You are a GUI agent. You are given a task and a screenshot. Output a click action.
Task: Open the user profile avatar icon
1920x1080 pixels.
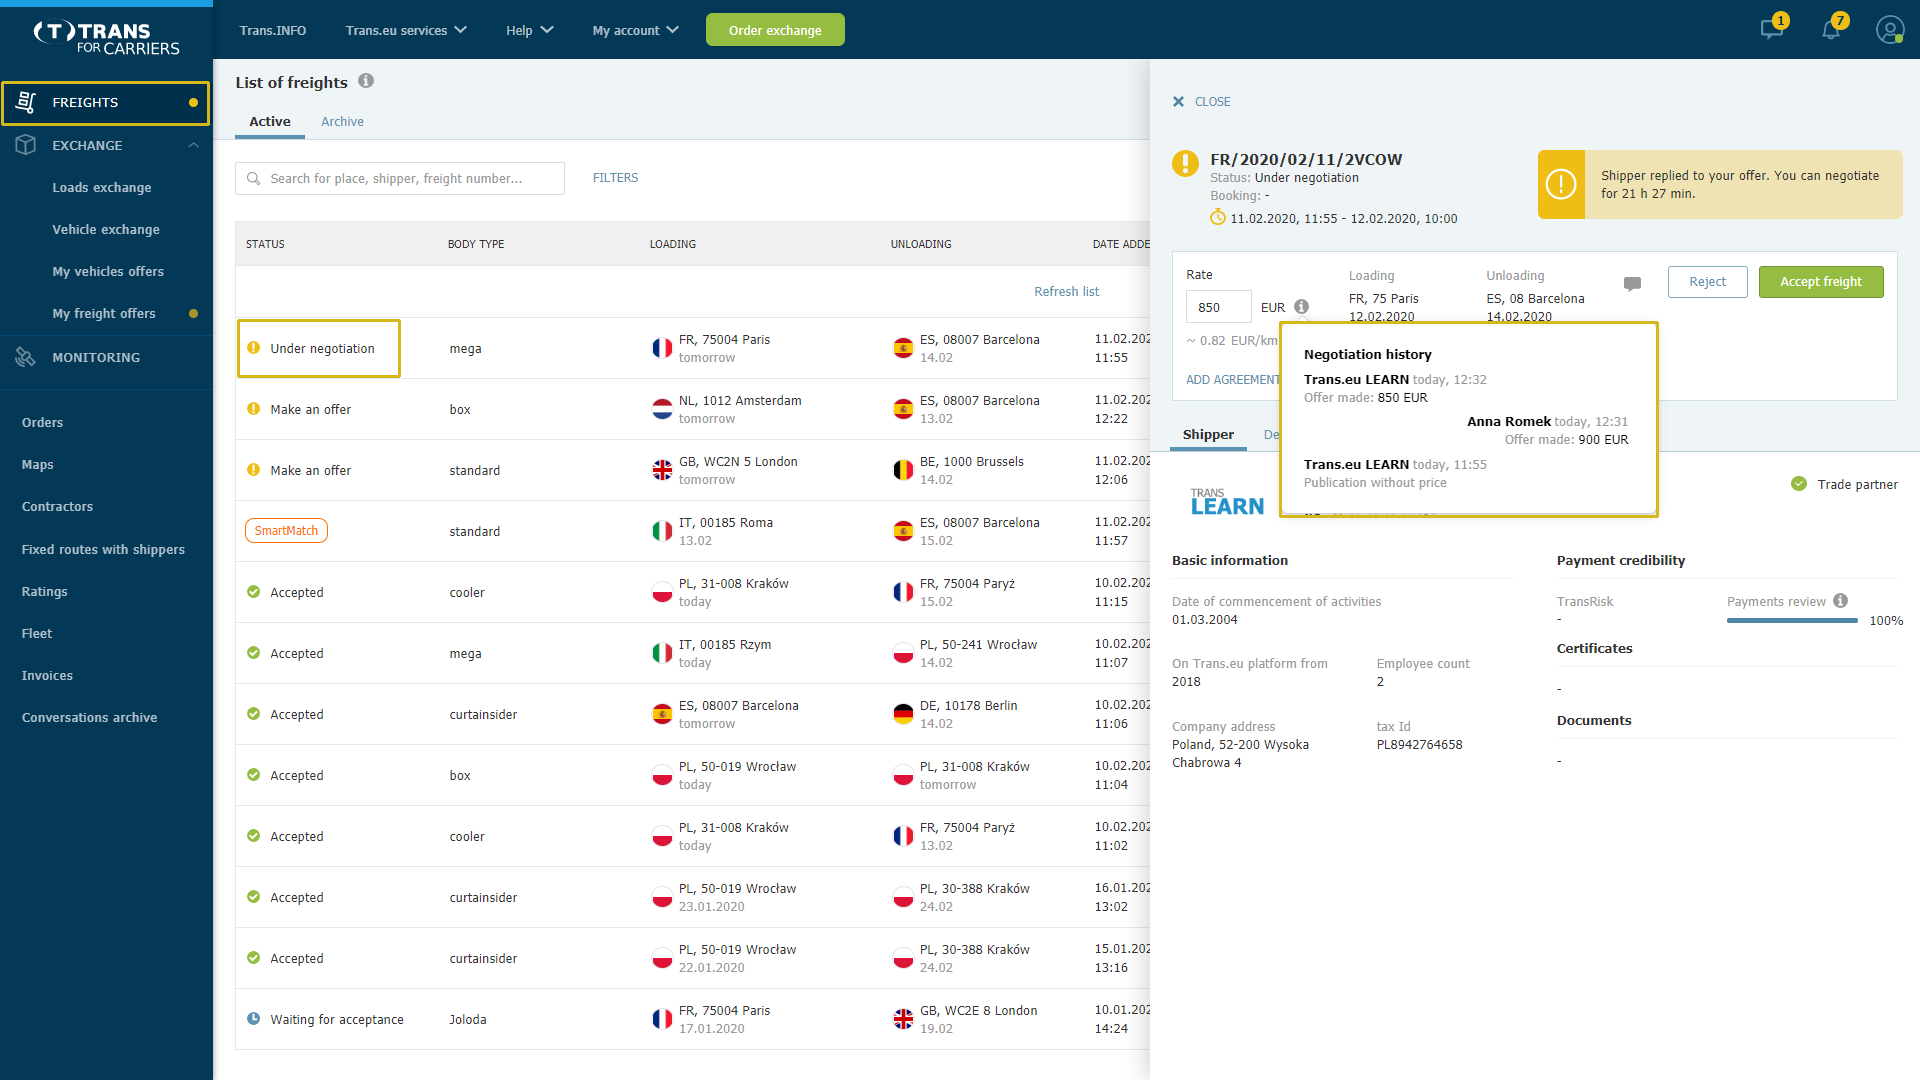click(1890, 29)
